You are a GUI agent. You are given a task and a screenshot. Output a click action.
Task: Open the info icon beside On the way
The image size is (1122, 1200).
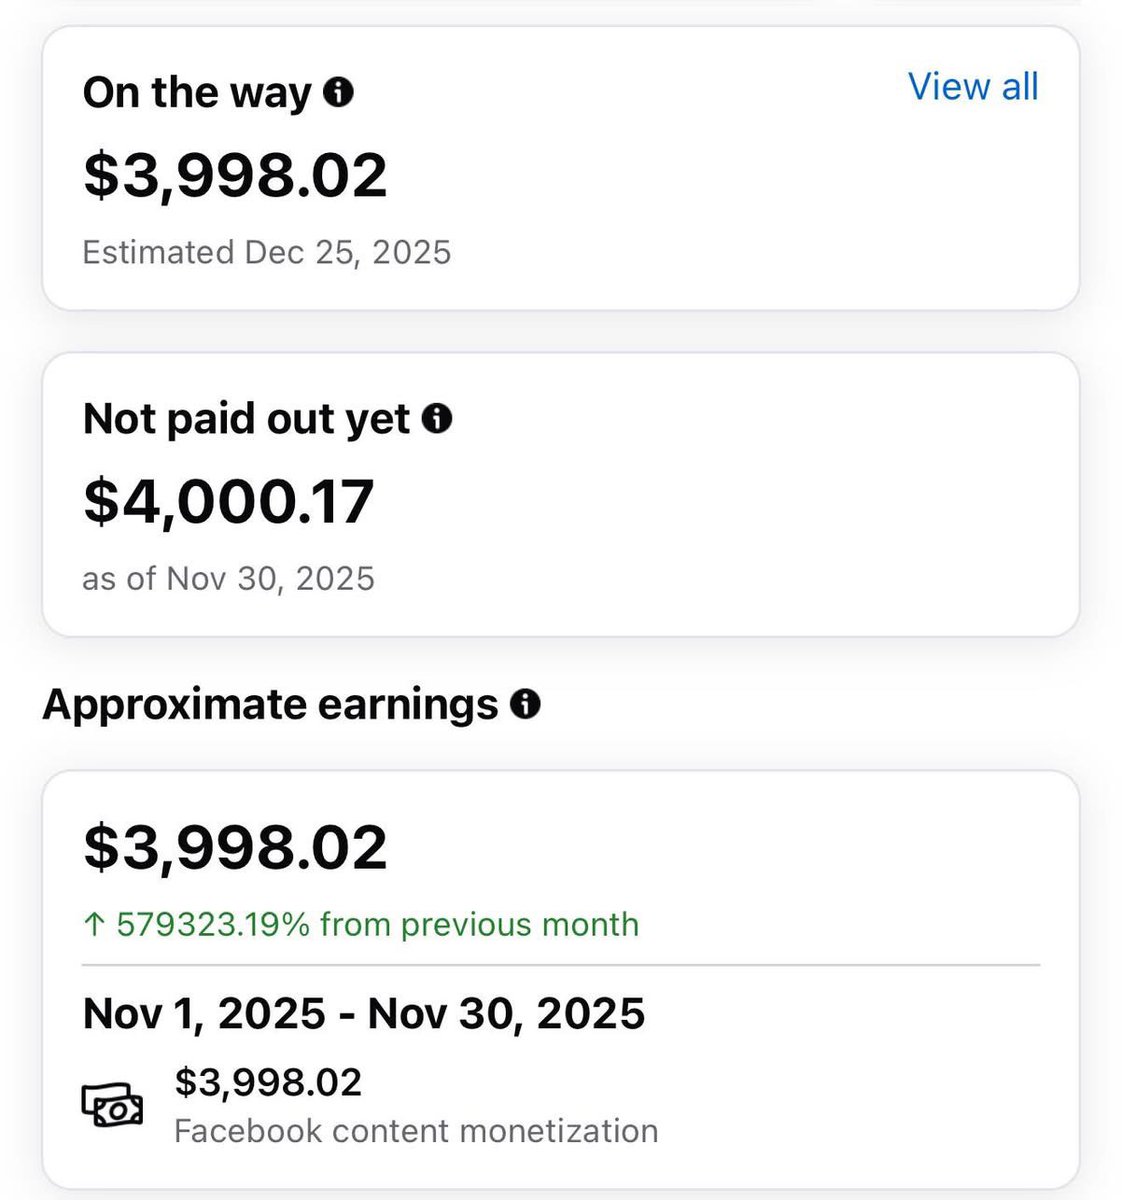click(x=339, y=93)
